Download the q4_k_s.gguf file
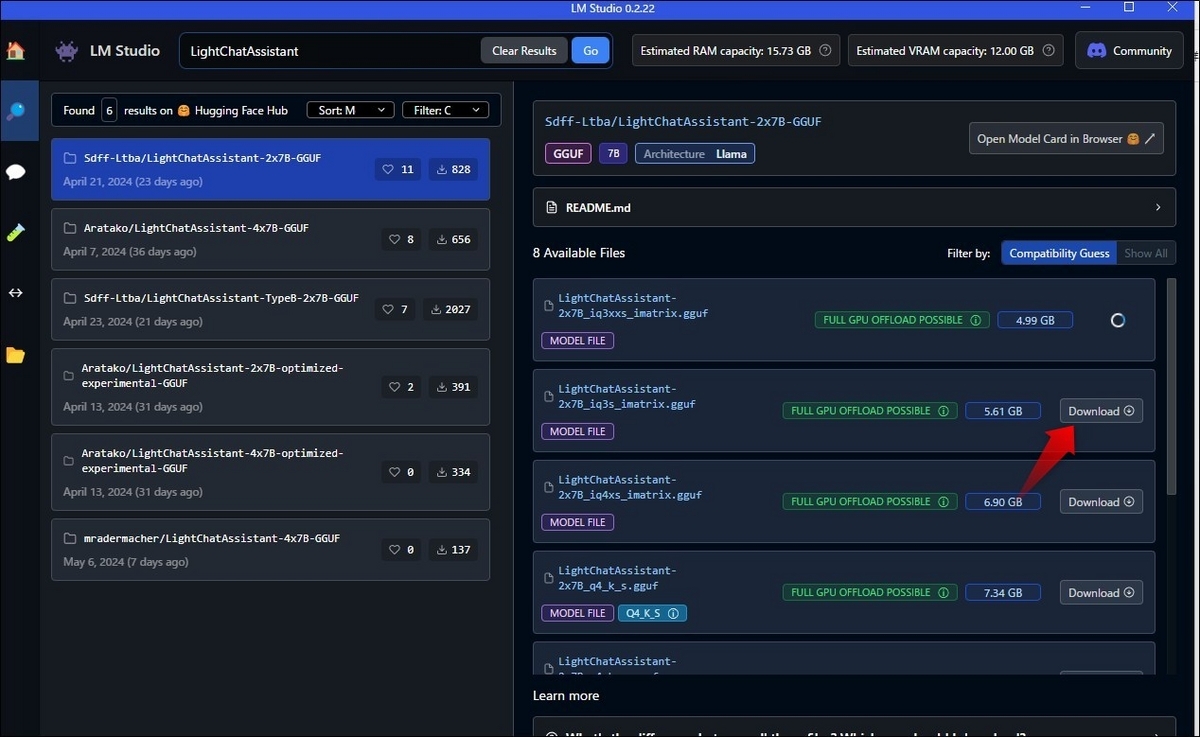Viewport: 1200px width, 737px height. (1101, 593)
